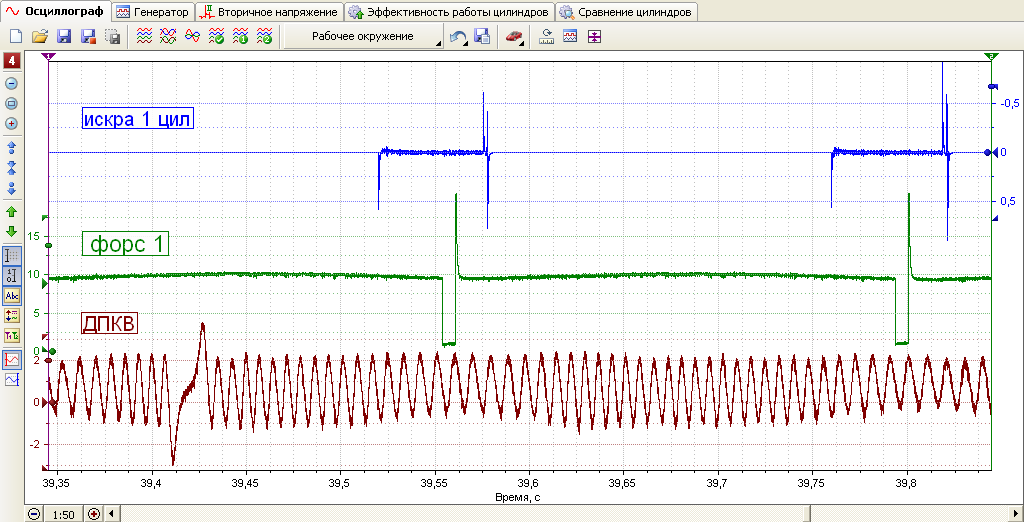Click the yellow measurement values icon

click(12, 316)
